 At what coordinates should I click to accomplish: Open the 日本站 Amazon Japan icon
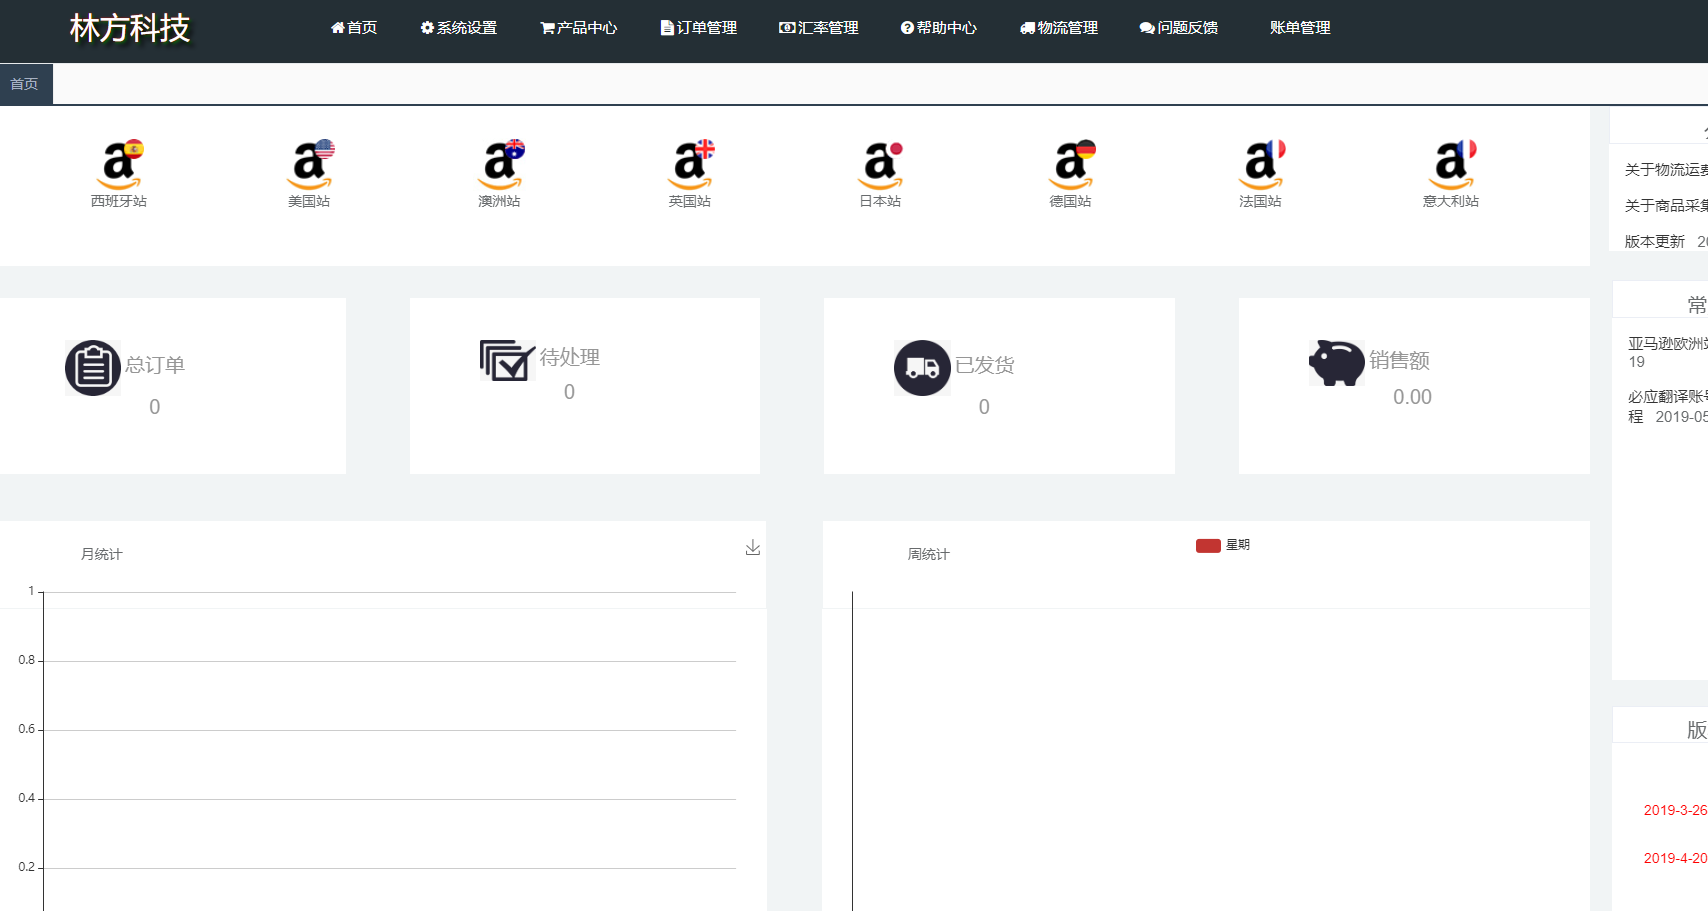click(880, 165)
